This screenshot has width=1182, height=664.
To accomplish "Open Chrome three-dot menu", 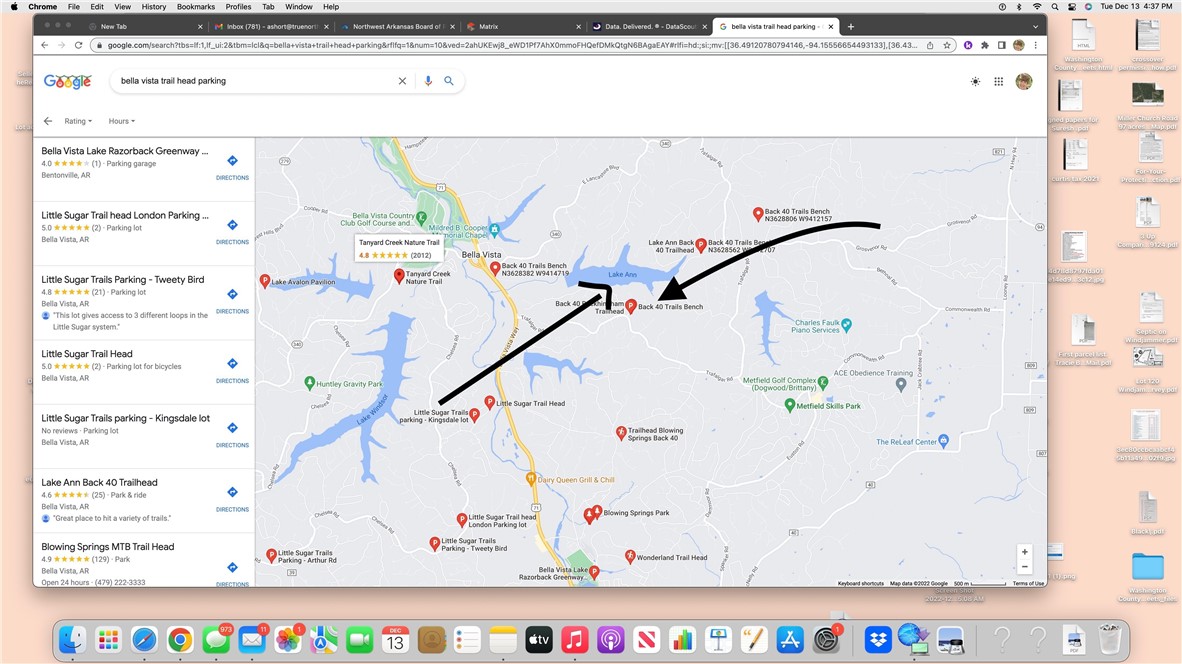I will tap(1036, 45).
